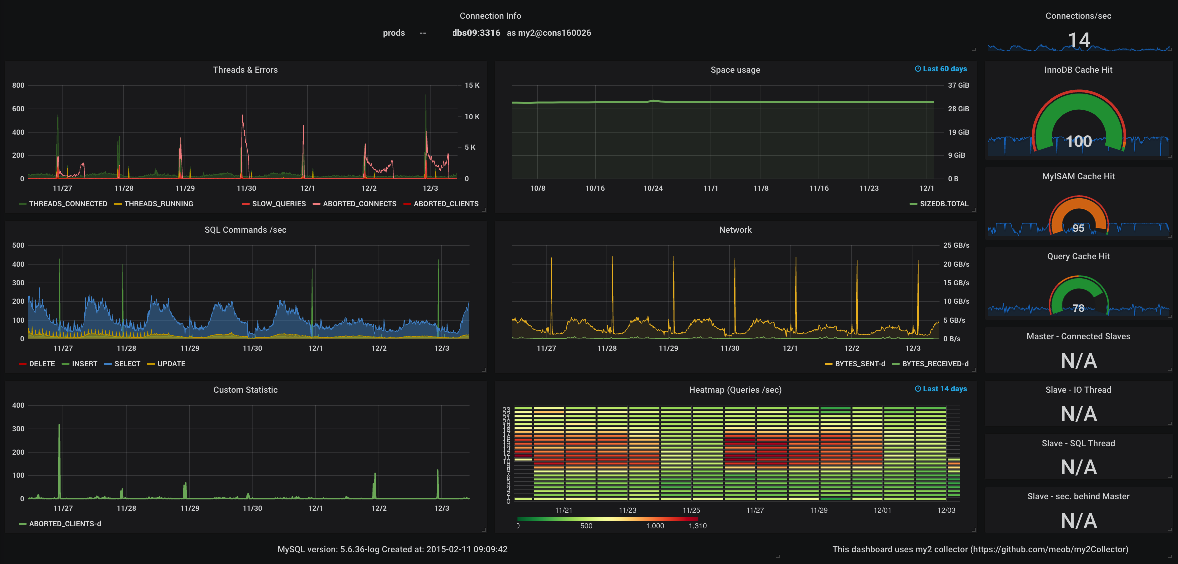This screenshot has width=1178, height=564.
Task: Click the dbs09:3316 host text
Action: point(476,33)
